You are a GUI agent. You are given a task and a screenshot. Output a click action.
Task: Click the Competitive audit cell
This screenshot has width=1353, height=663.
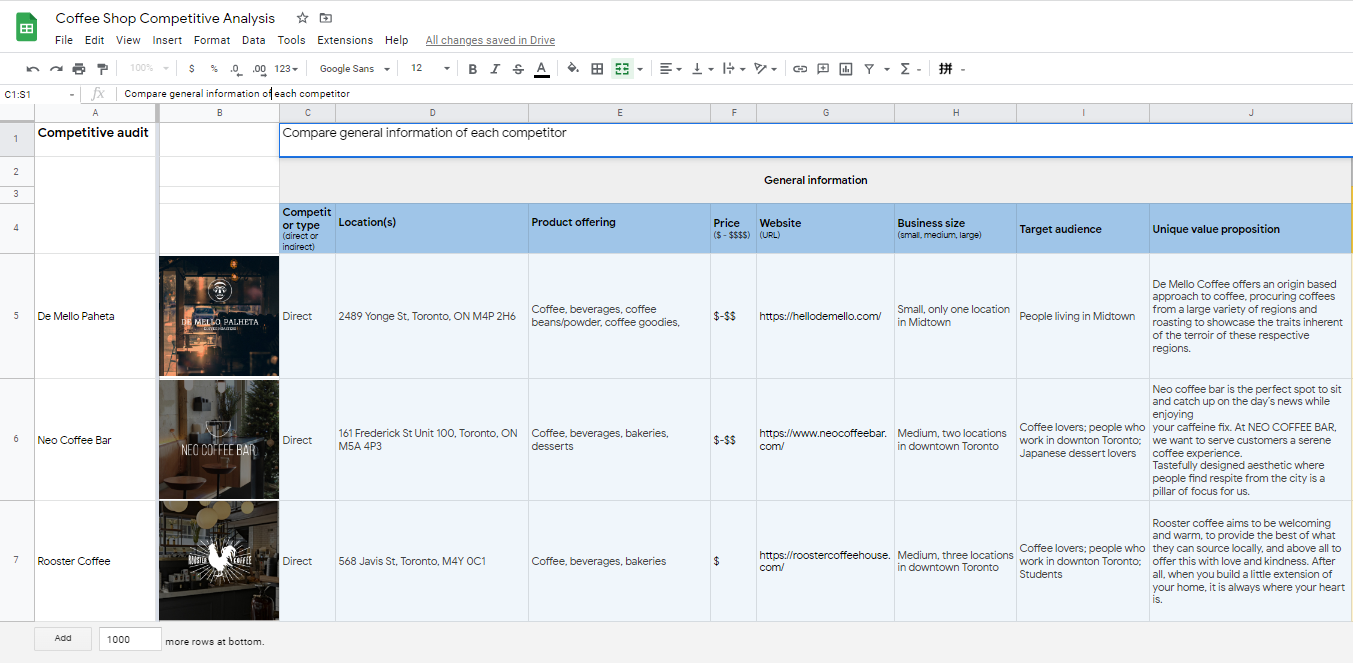click(x=95, y=140)
